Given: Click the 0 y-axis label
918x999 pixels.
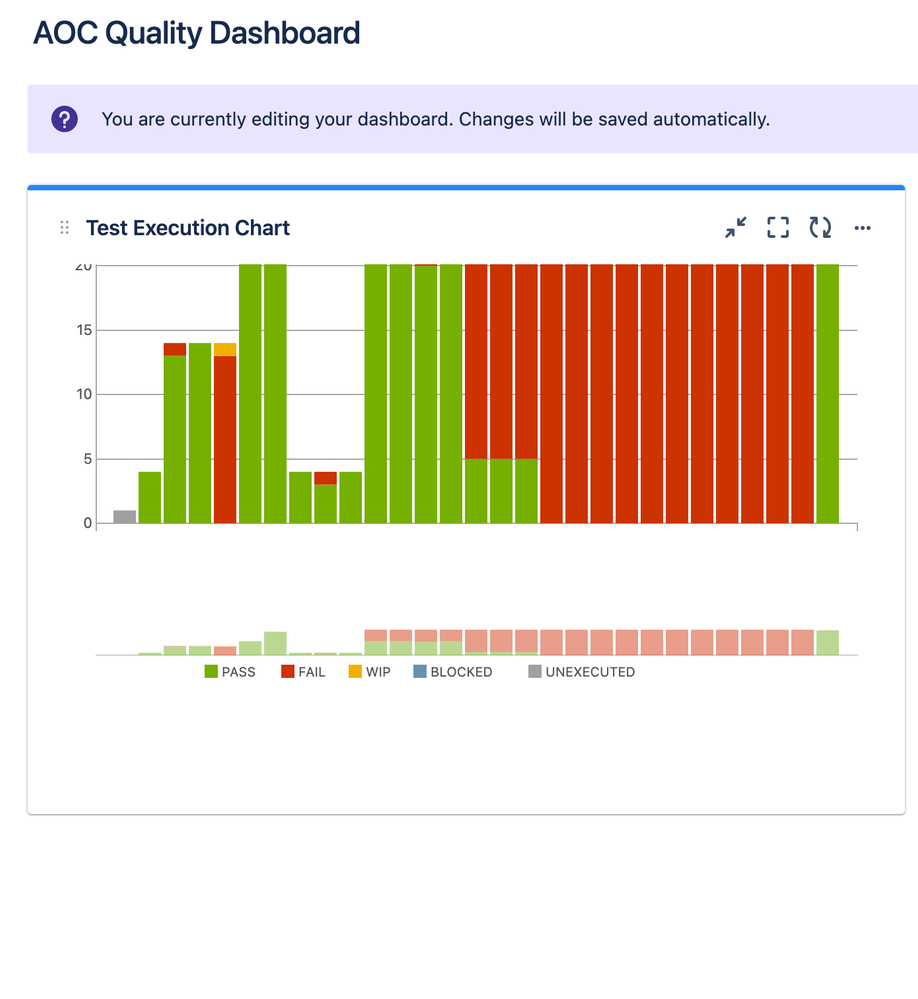Looking at the screenshot, I should (88, 523).
